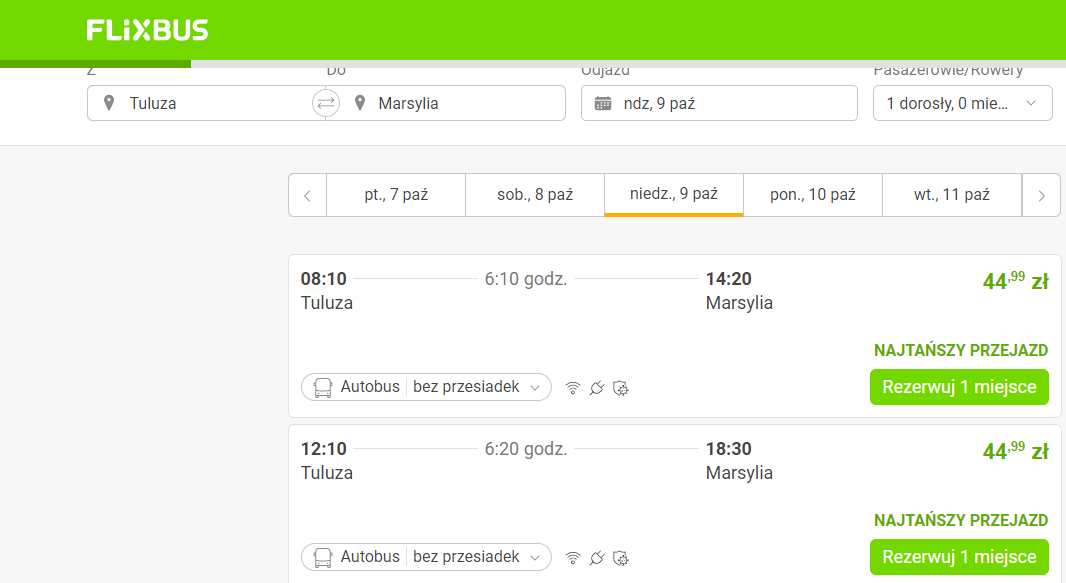
Task: Click the Marsylia destination field
Action: (x=452, y=103)
